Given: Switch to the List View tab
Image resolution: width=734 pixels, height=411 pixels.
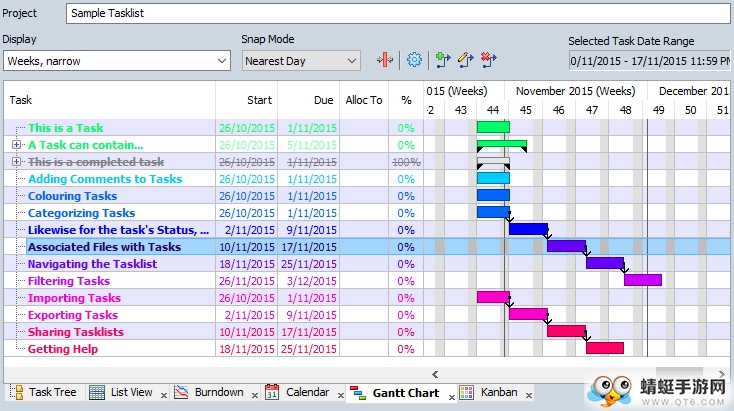Looking at the screenshot, I should click(122, 392).
